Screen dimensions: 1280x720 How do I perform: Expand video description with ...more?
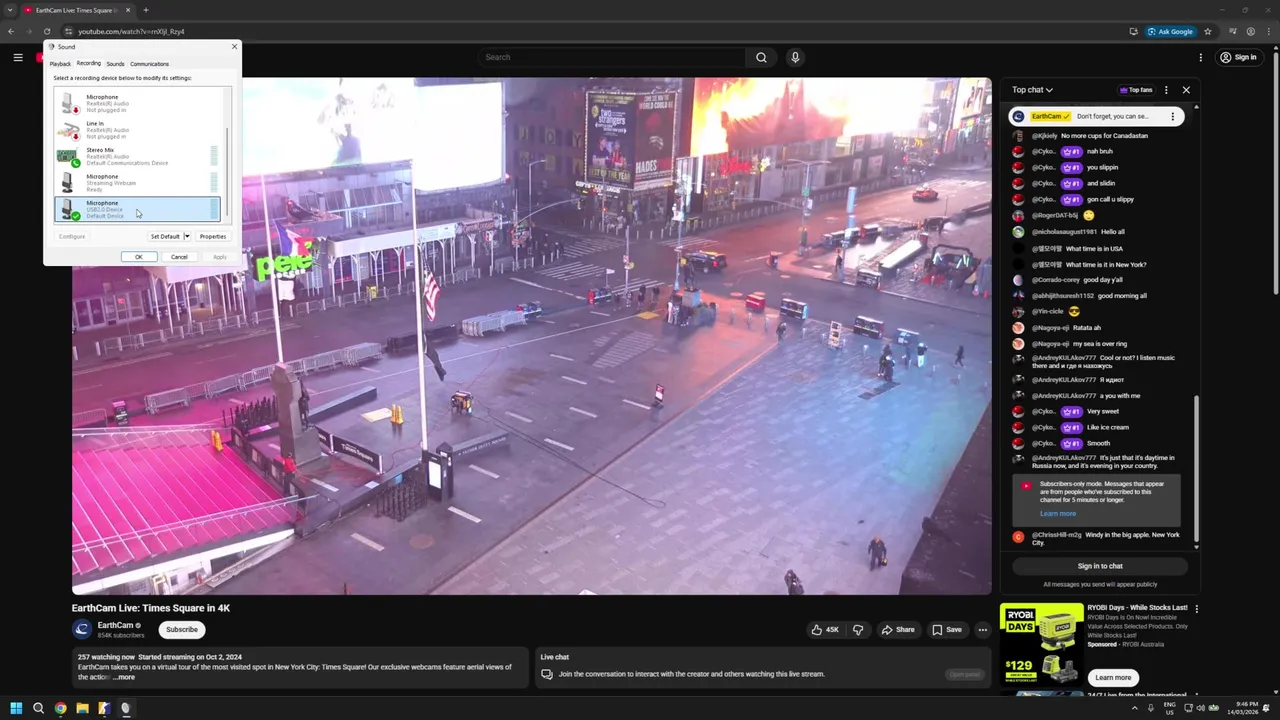123,677
